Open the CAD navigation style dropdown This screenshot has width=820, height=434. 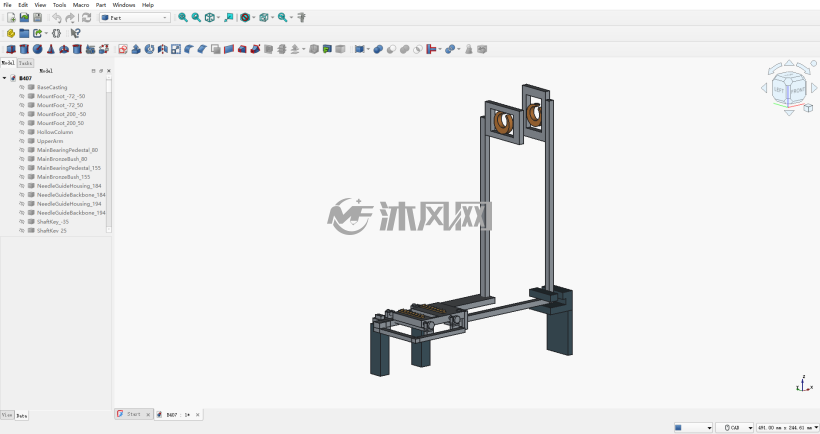point(734,428)
